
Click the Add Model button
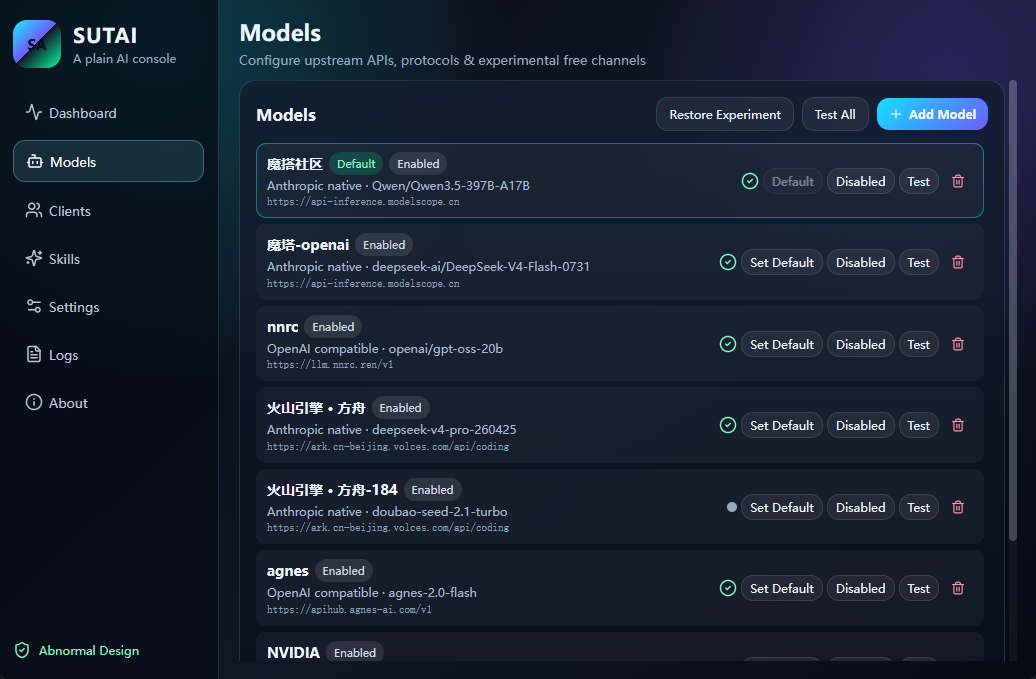coord(932,114)
